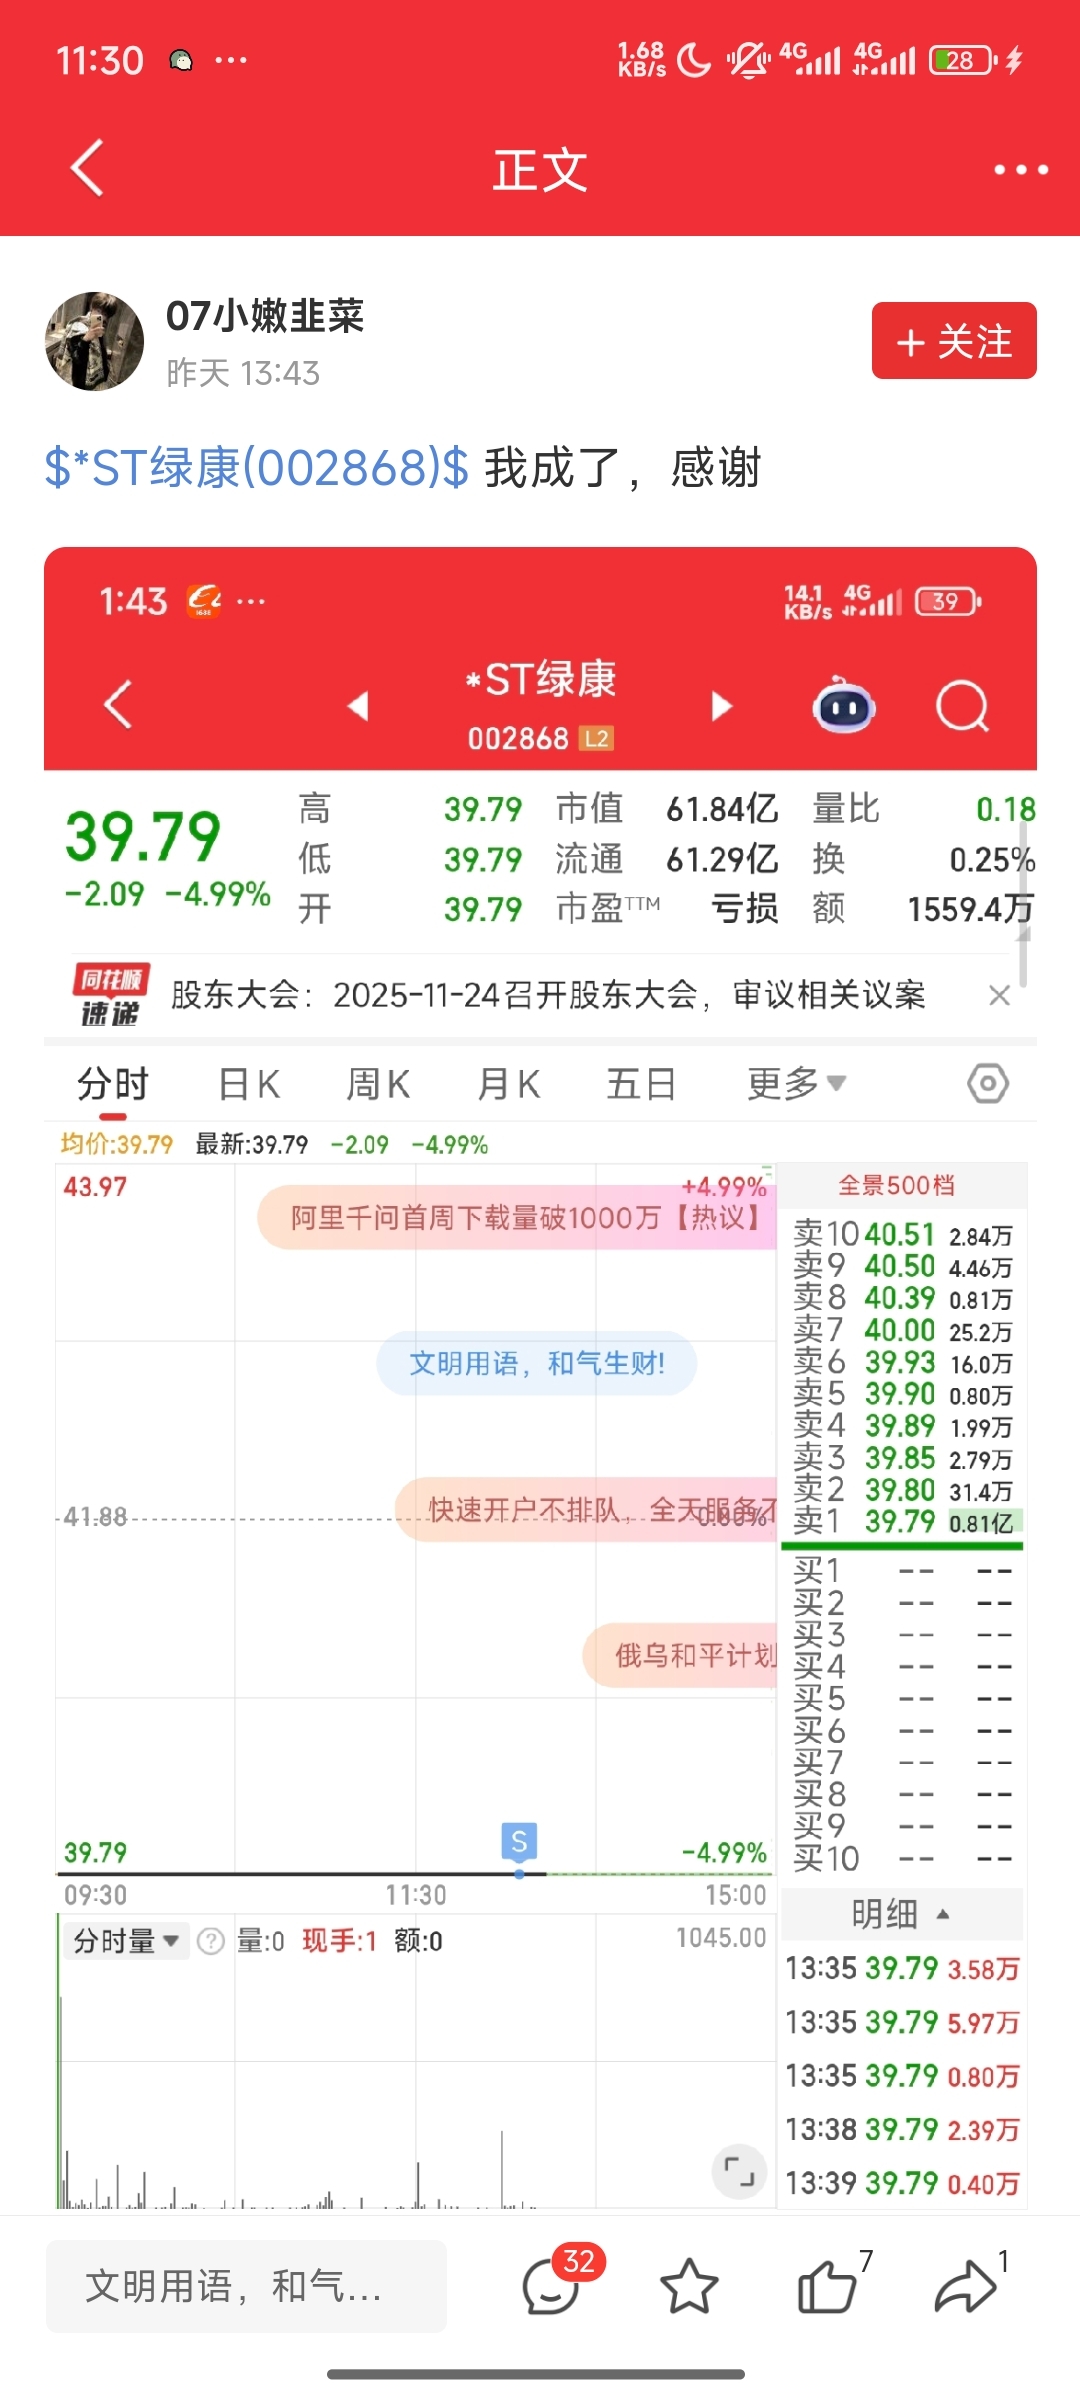Tap the search magnifier icon
Image resolution: width=1080 pixels, height=2400 pixels.
point(963,706)
